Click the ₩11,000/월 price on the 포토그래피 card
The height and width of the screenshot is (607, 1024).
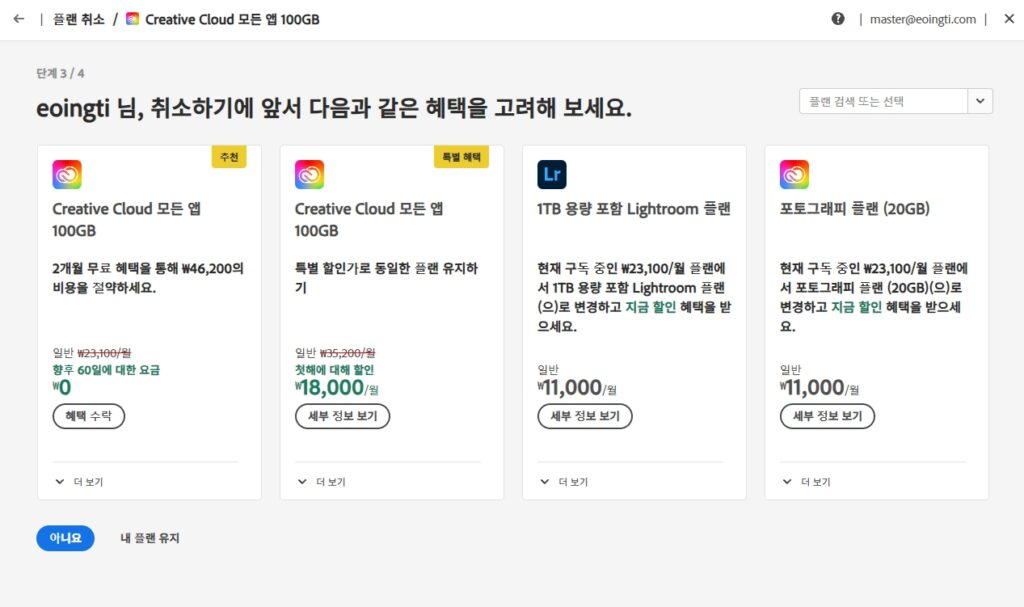tap(820, 387)
